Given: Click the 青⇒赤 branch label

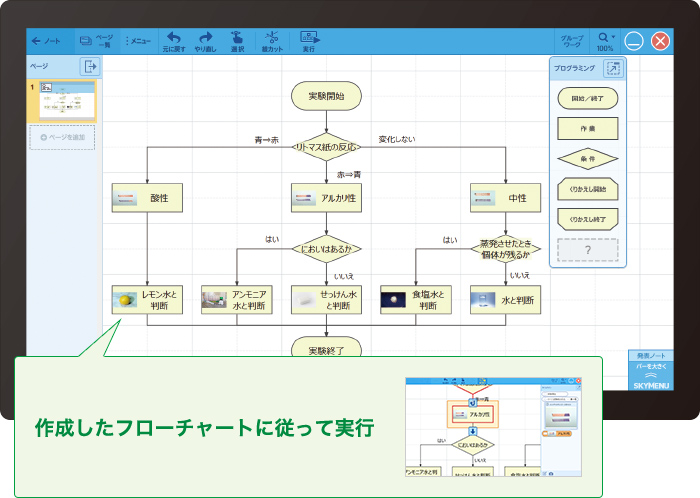Looking at the screenshot, I should point(267,140).
